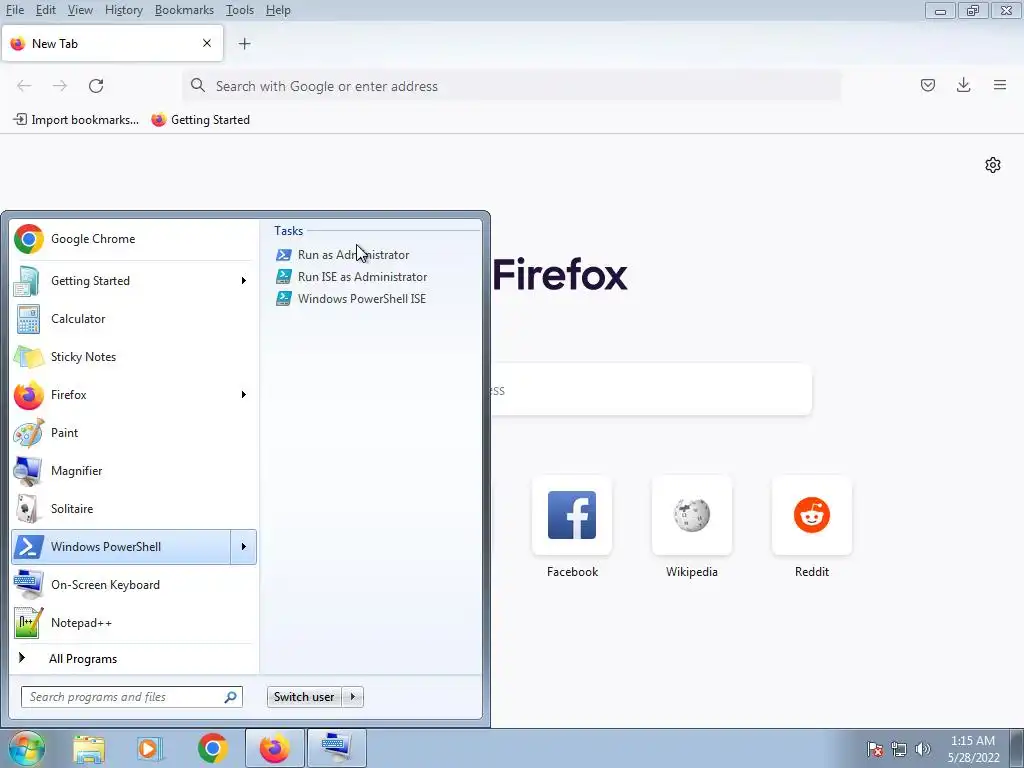Open Sticky Notes from Start menu
The image size is (1024, 768).
pos(133,357)
